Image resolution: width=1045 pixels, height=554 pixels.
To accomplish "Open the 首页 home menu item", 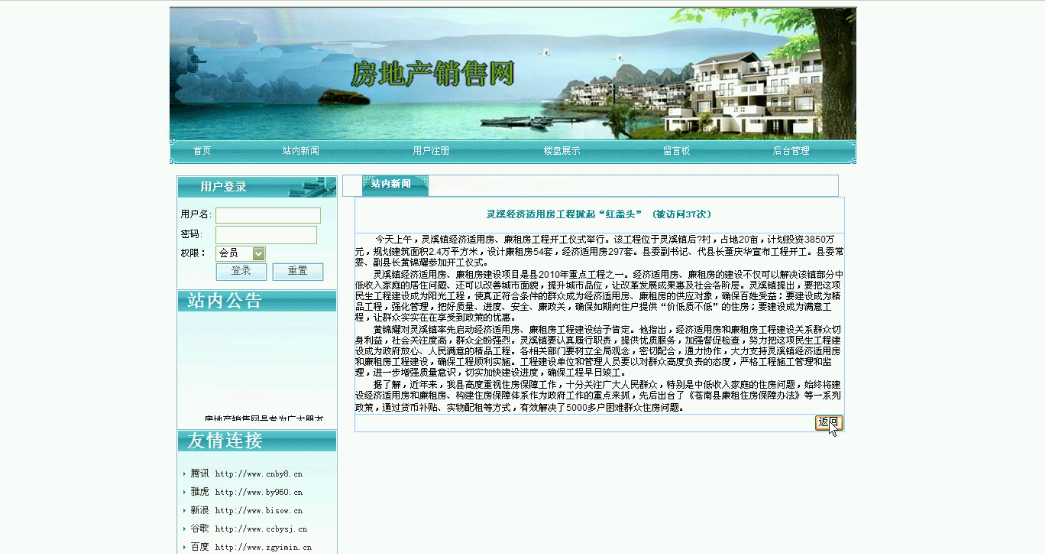I will (x=202, y=151).
